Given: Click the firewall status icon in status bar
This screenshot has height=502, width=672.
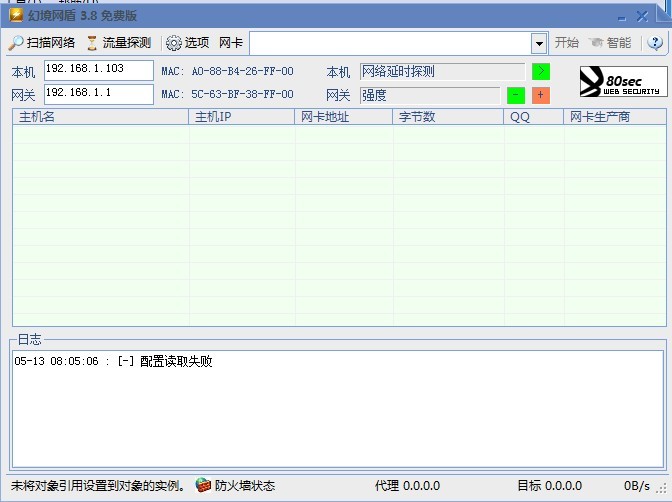Looking at the screenshot, I should click(203, 485).
